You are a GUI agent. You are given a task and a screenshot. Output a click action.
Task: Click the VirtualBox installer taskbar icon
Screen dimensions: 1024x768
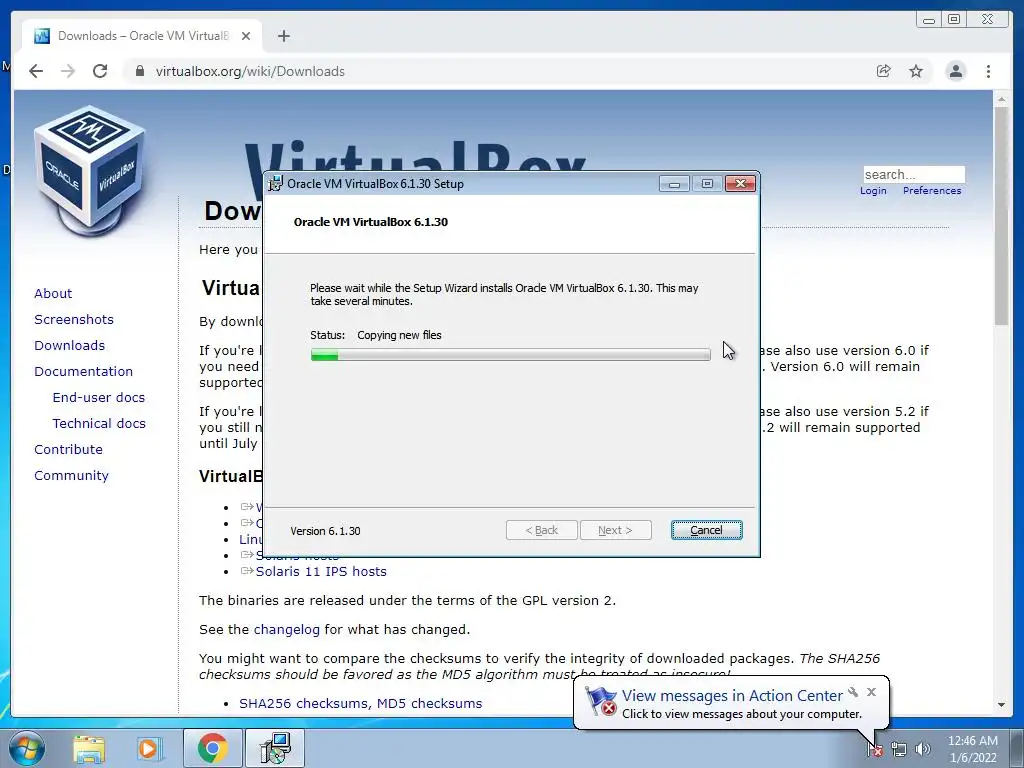pos(275,748)
